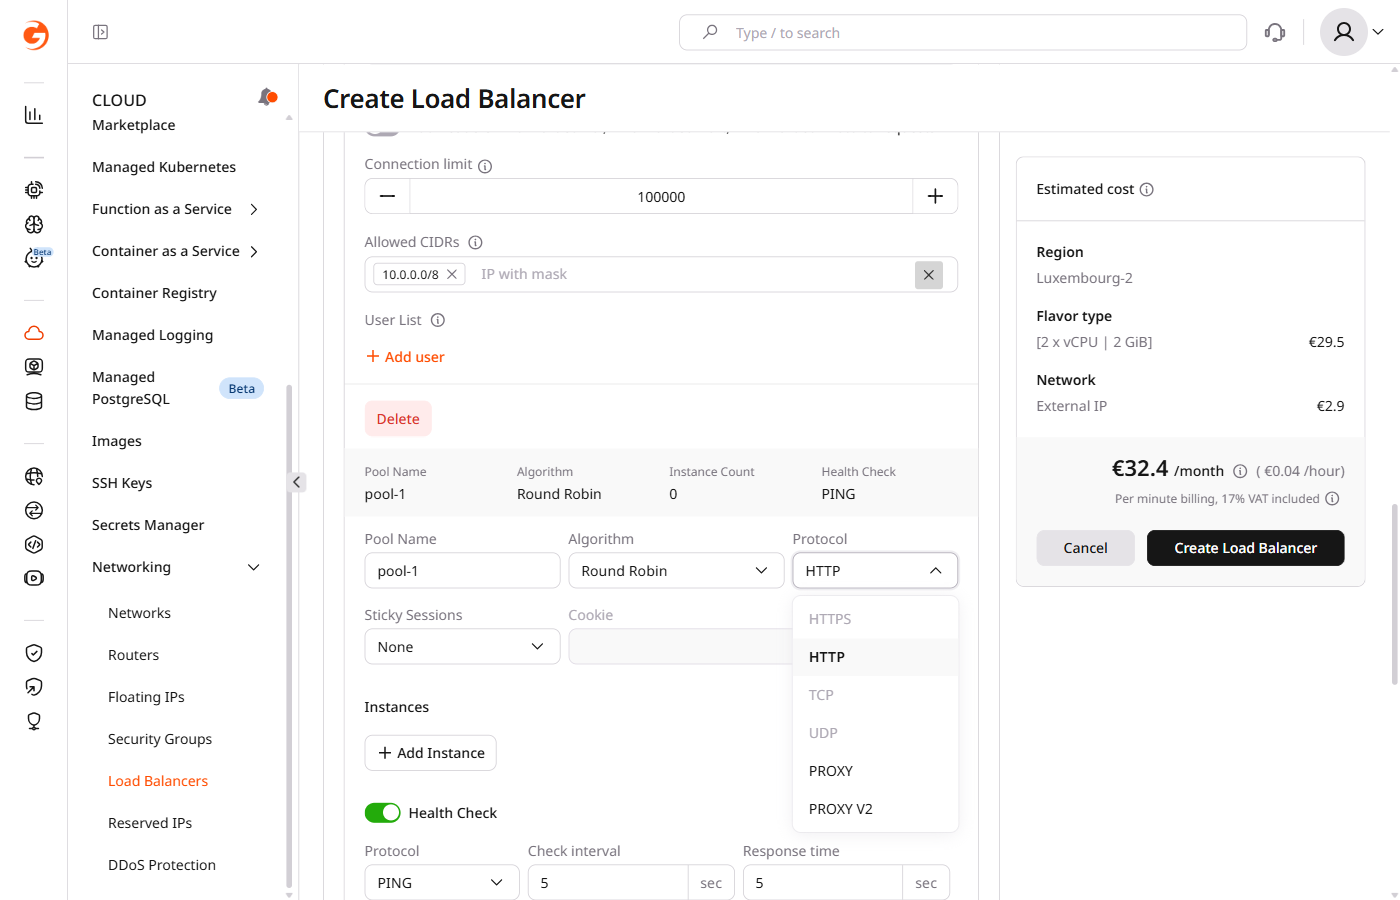Click the red Delete pool button
The height and width of the screenshot is (900, 1400).
[398, 419]
